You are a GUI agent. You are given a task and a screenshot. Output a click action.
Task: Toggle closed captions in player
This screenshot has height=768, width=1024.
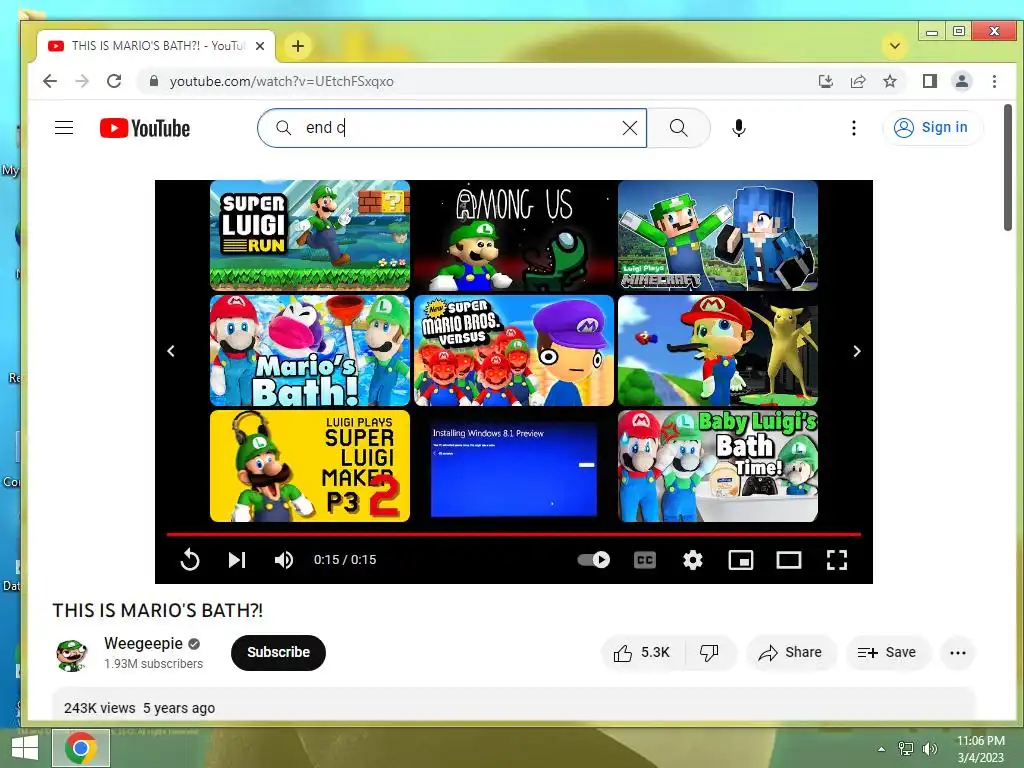(645, 560)
